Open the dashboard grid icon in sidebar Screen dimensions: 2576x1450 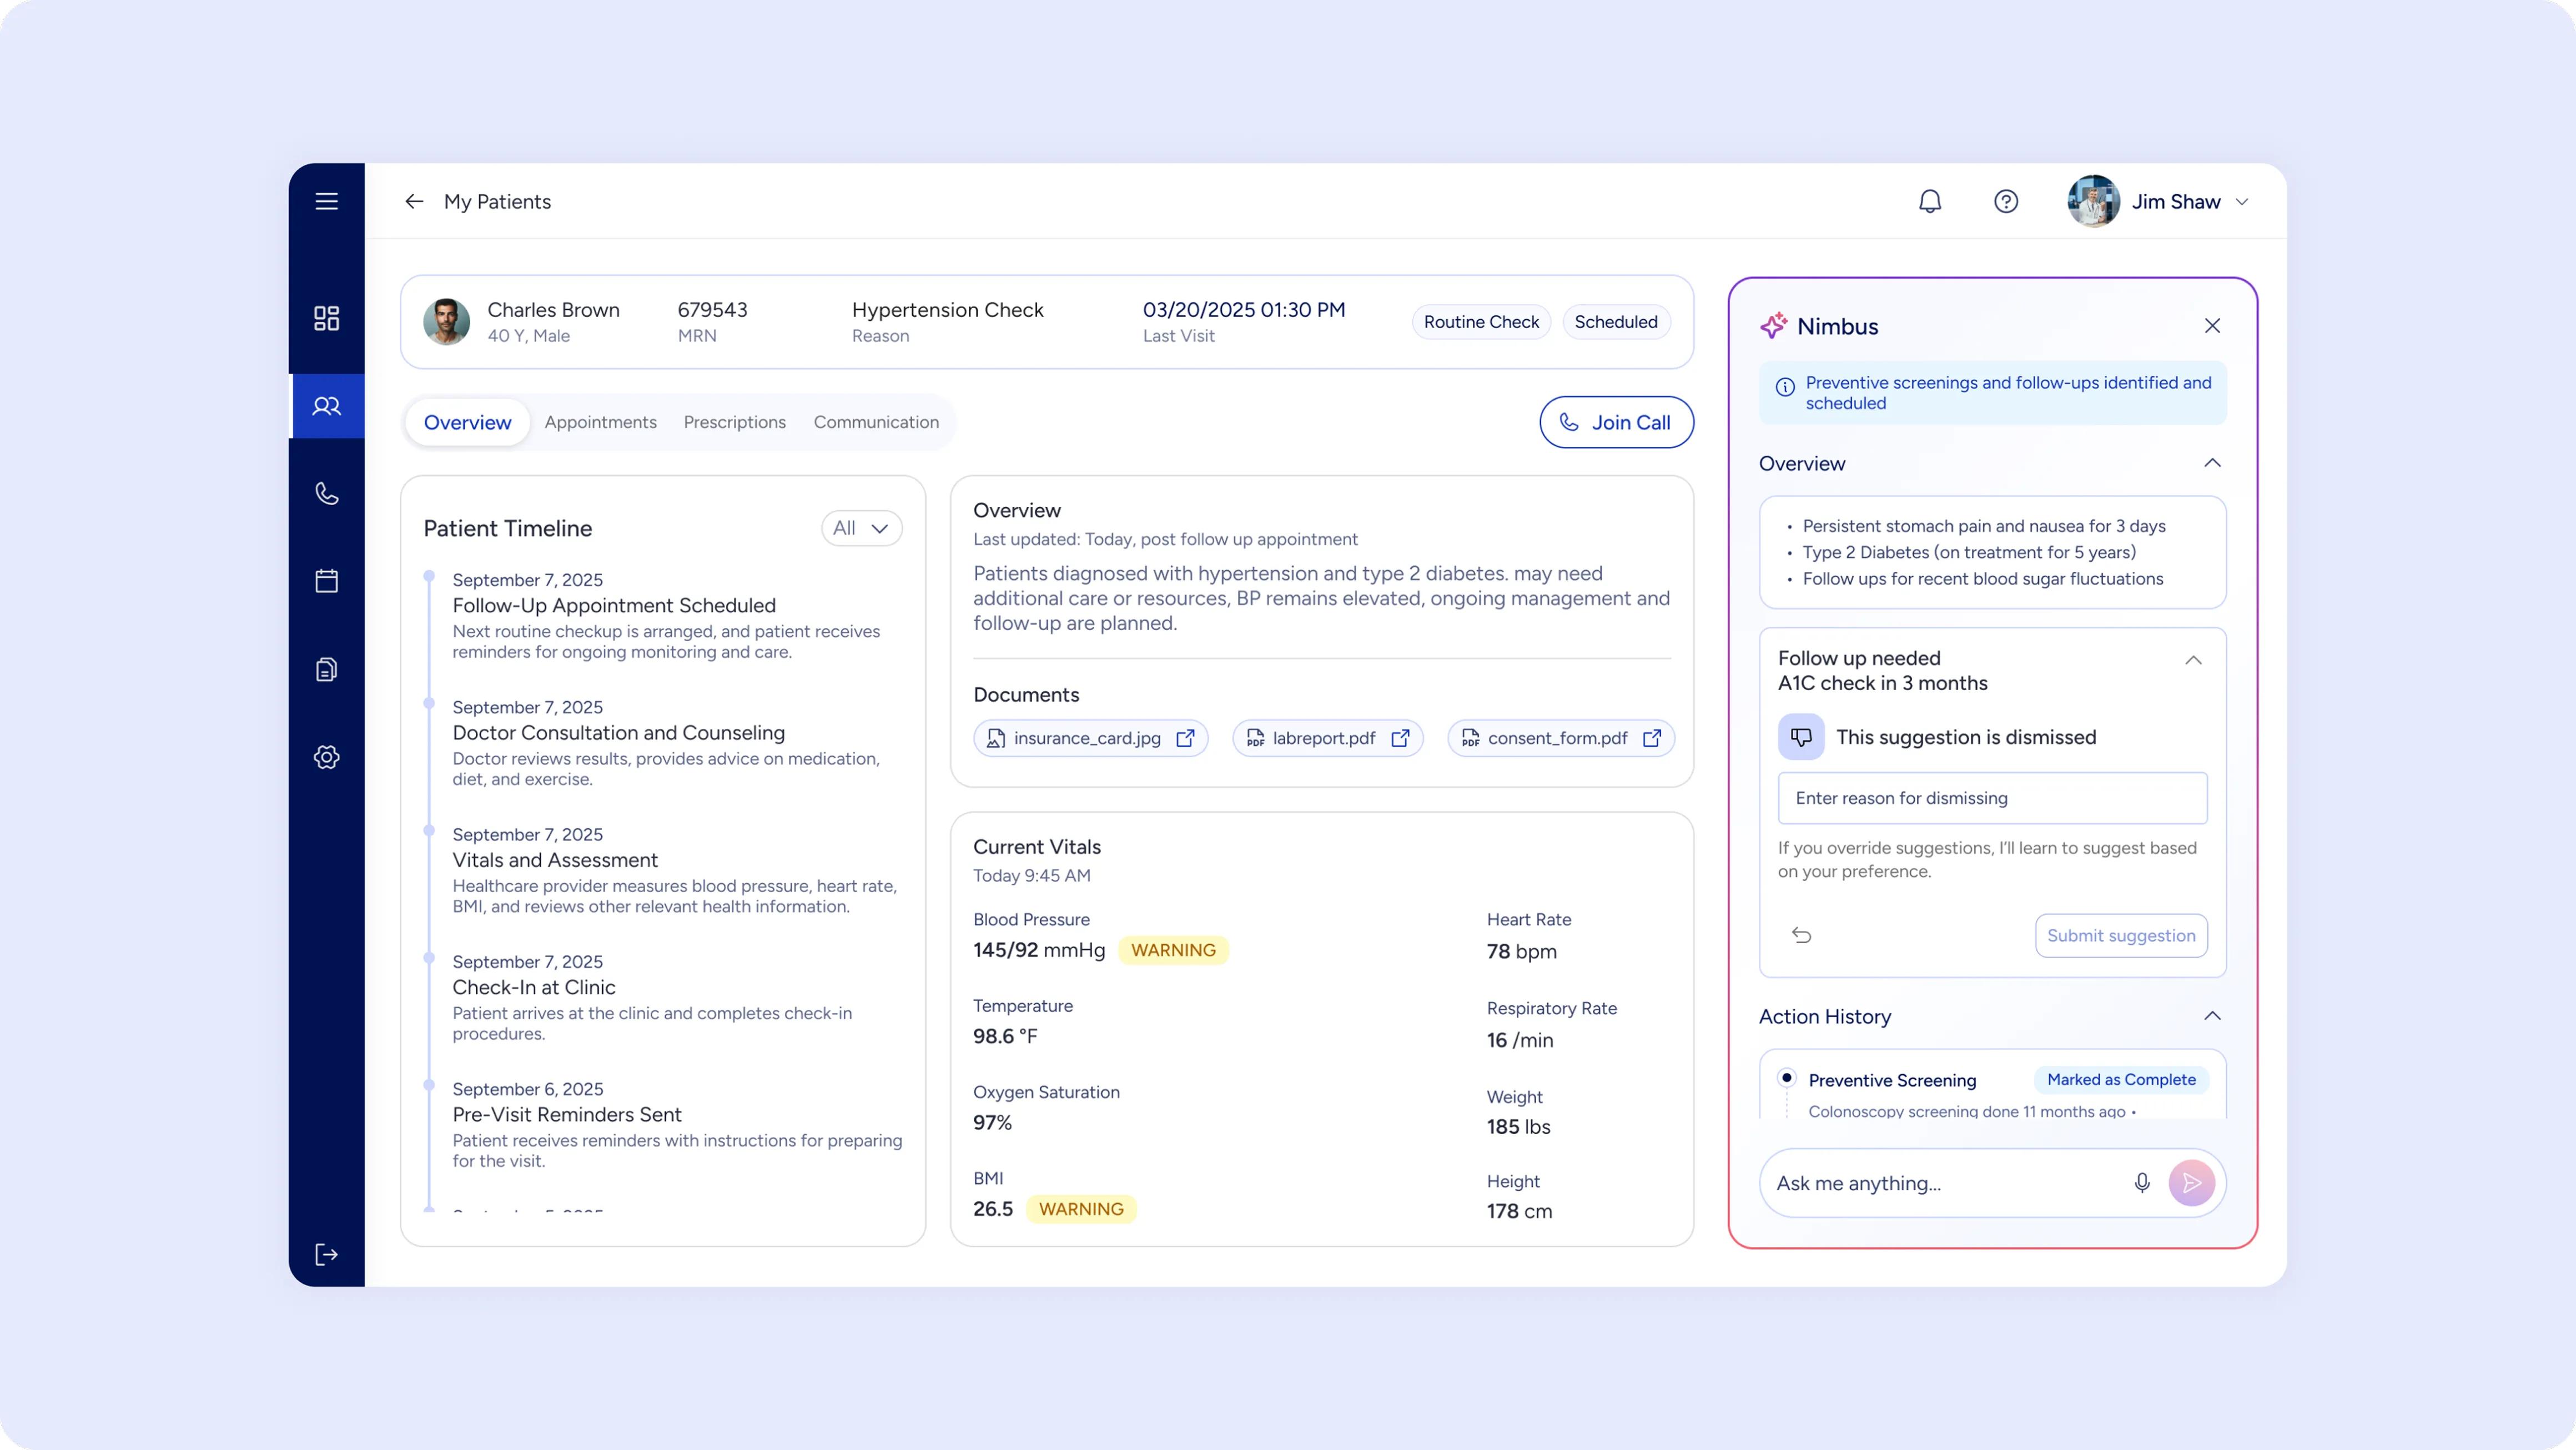pyautogui.click(x=326, y=318)
